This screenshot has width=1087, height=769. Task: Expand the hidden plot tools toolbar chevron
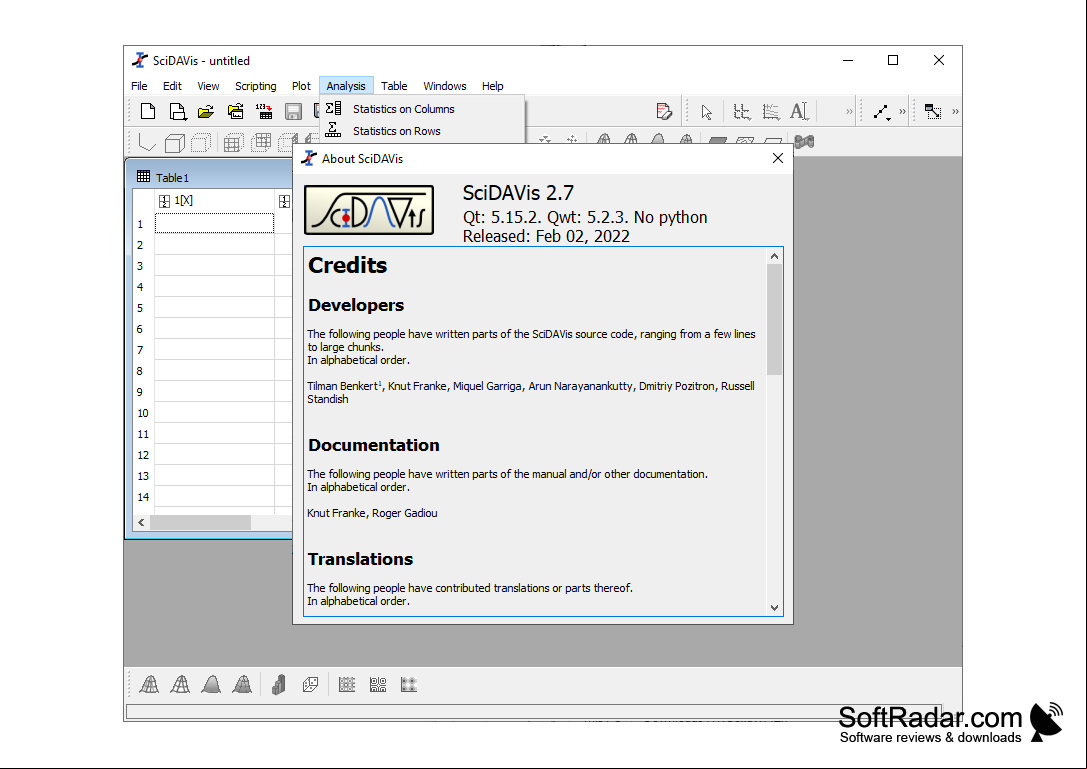(x=849, y=112)
